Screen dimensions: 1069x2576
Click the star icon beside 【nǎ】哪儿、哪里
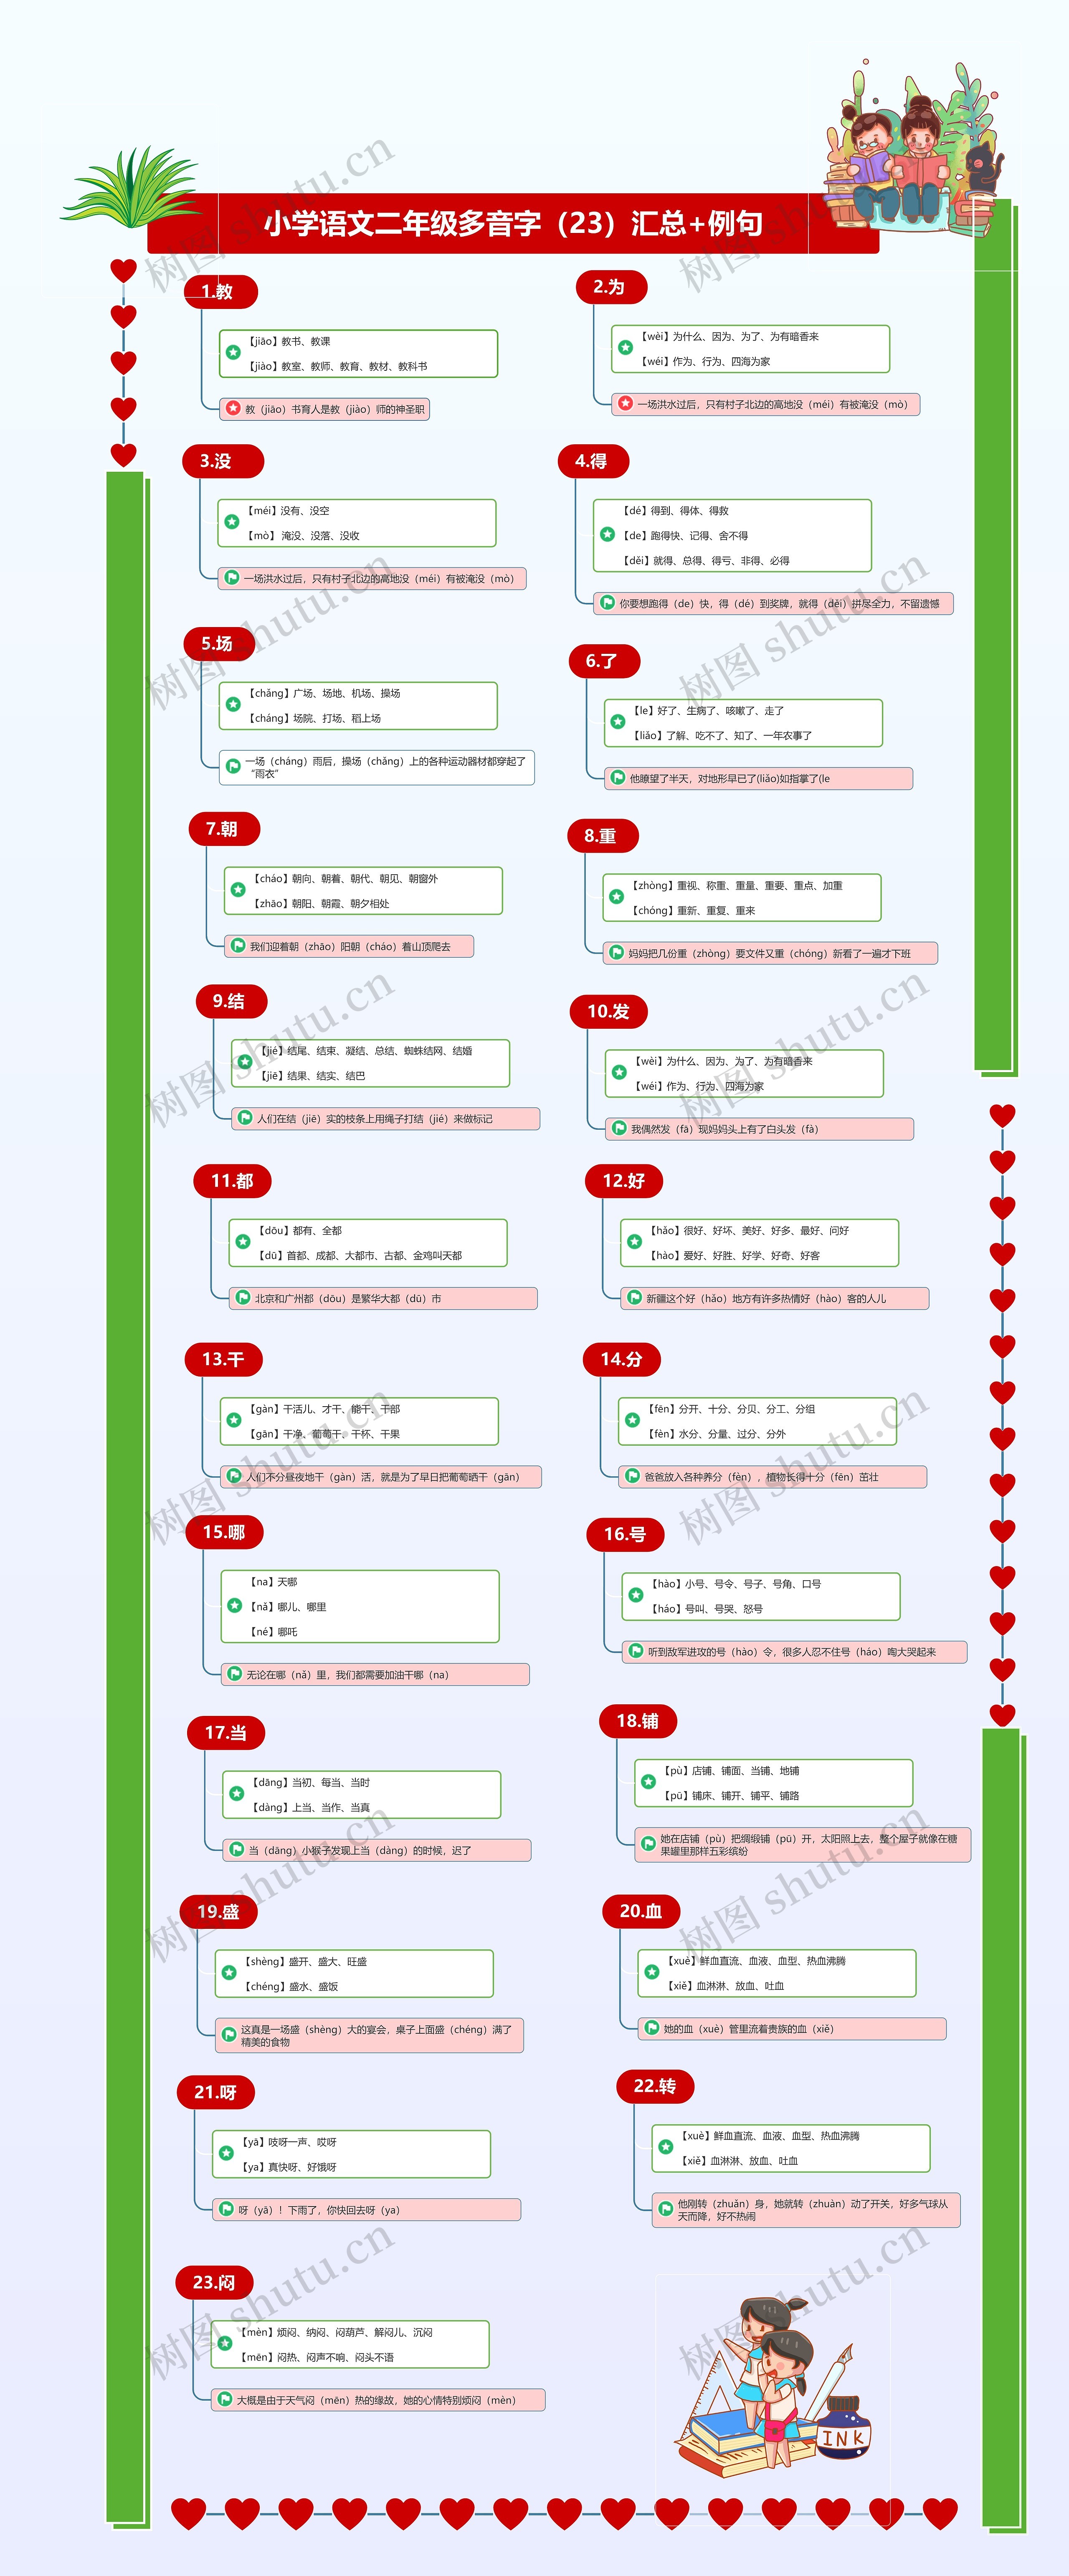[235, 1606]
